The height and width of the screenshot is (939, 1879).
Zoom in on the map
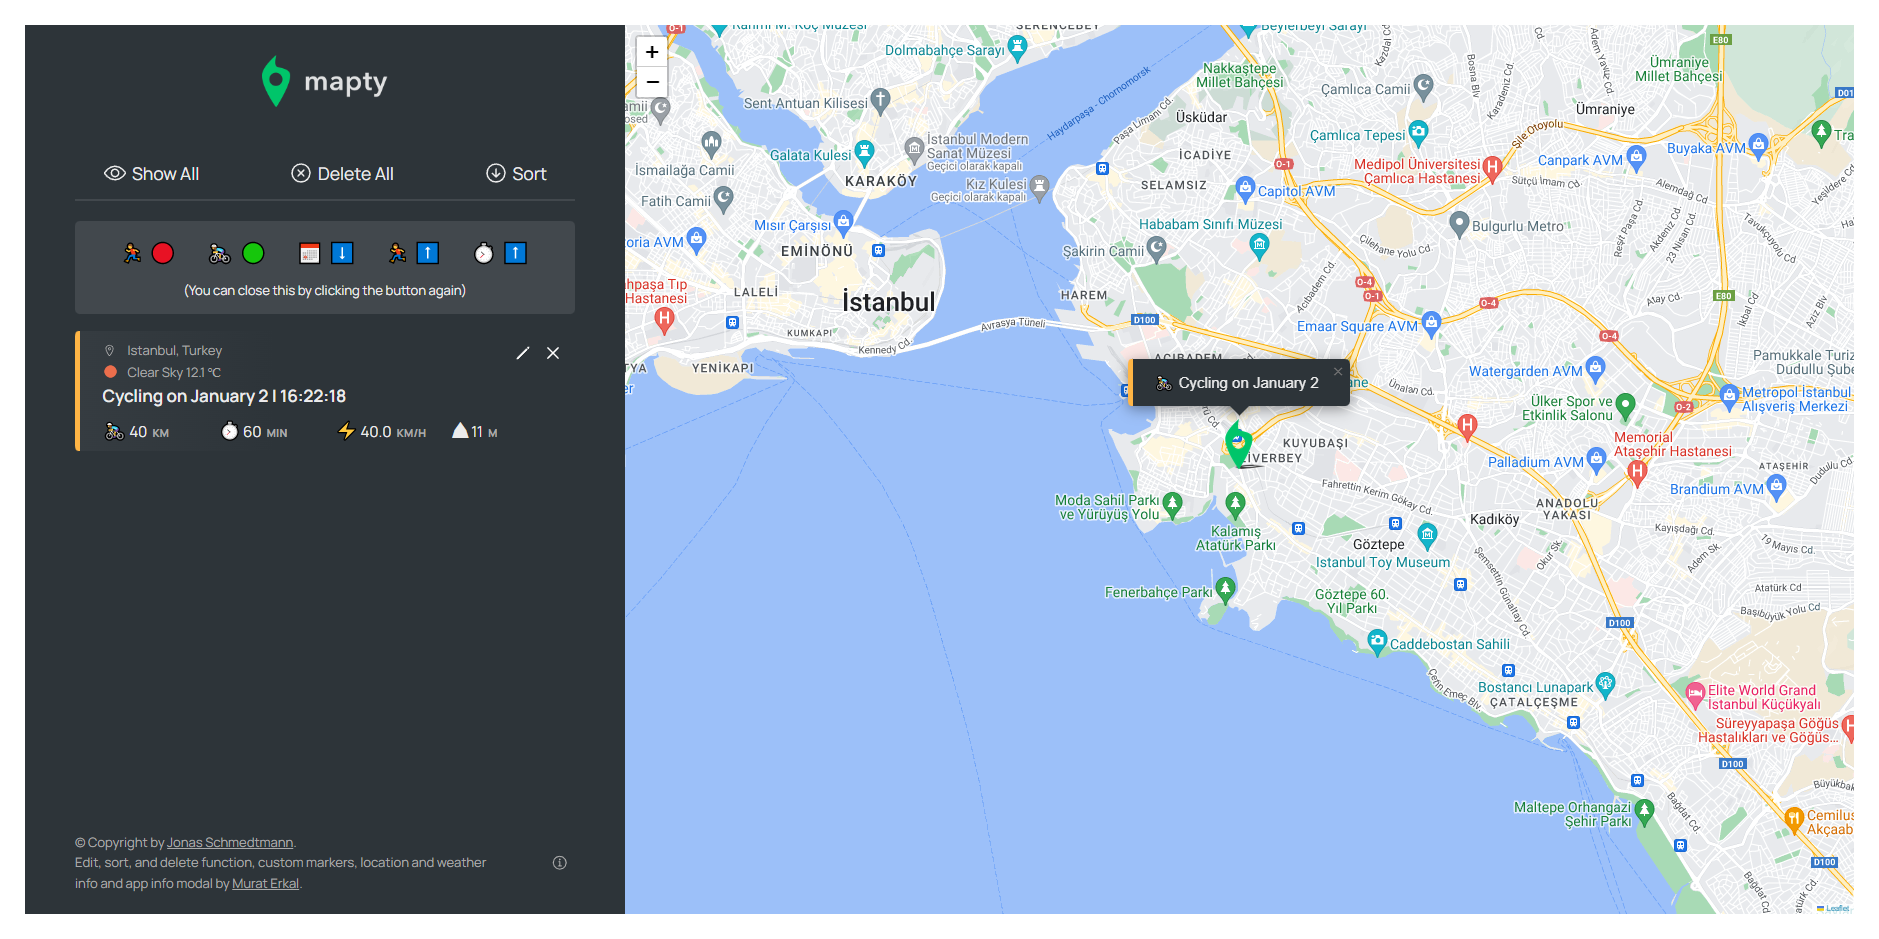tap(652, 52)
